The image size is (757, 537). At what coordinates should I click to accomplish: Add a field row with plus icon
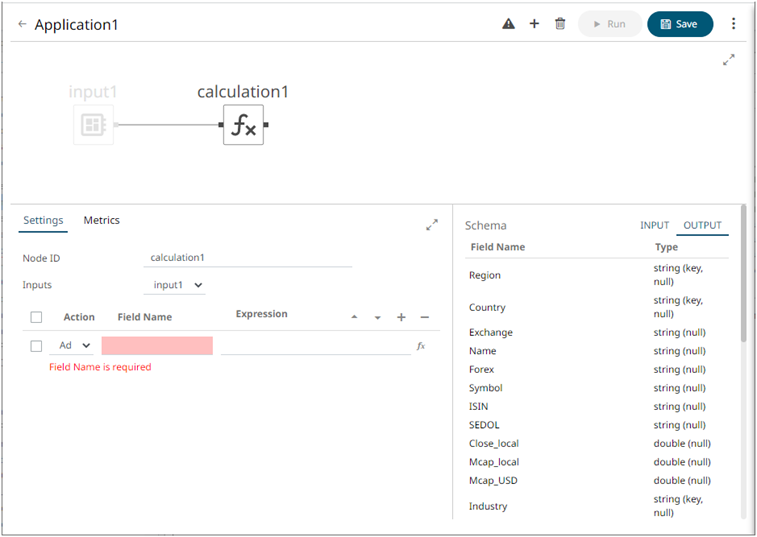401,317
